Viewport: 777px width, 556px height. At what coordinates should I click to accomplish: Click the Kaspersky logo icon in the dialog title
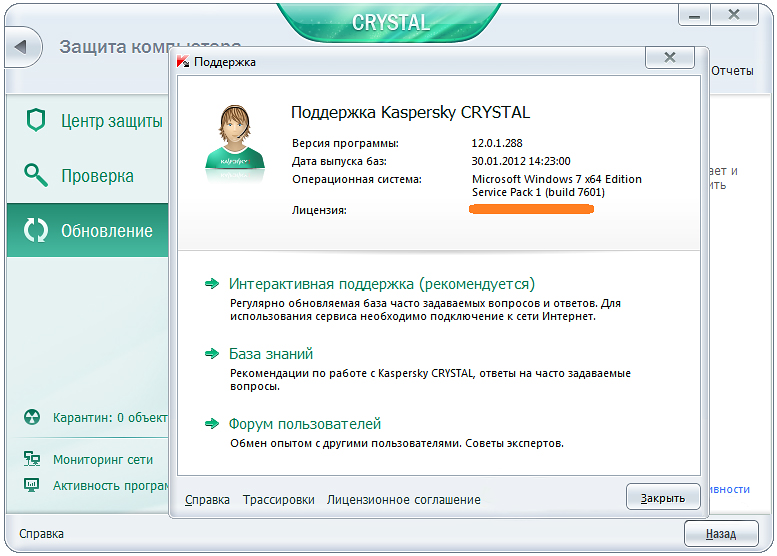click(x=183, y=61)
